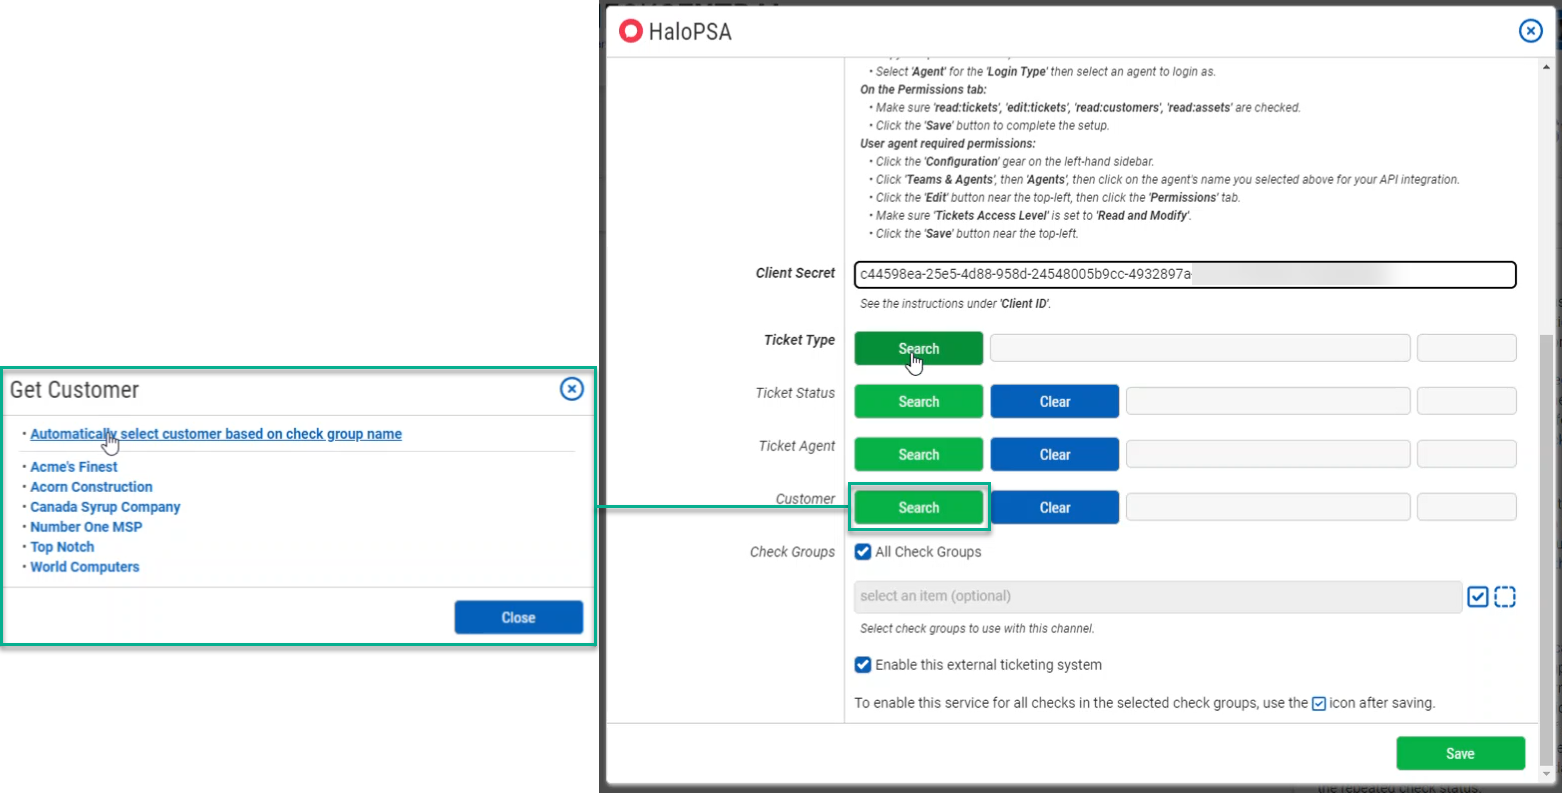Search for a Ticket Status
This screenshot has height=793, width=1562.
coord(919,401)
